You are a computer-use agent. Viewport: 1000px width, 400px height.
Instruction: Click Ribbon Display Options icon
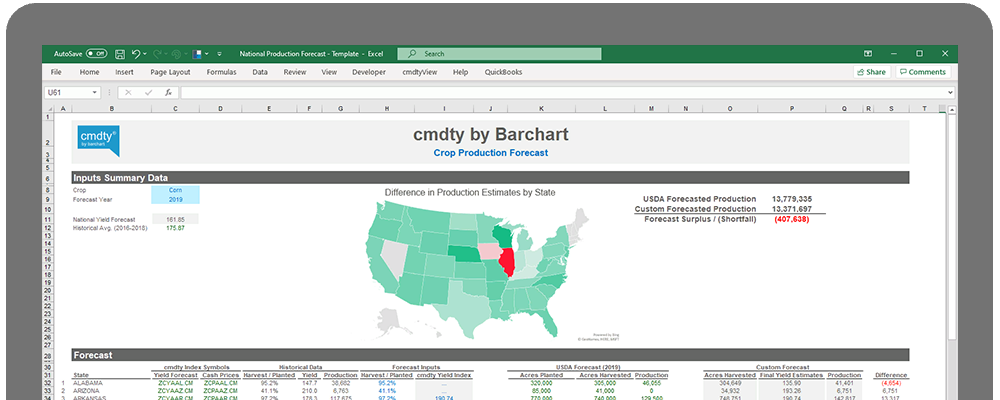[x=868, y=54]
